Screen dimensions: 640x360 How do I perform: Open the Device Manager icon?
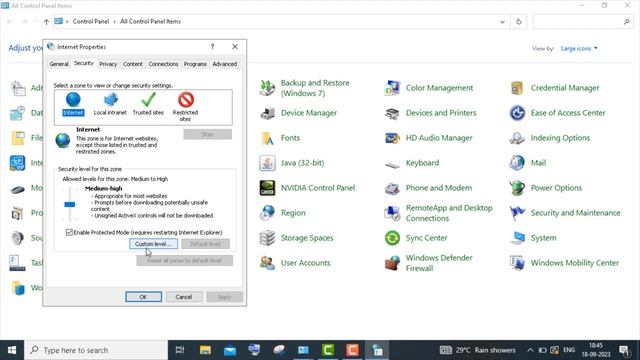[267, 113]
